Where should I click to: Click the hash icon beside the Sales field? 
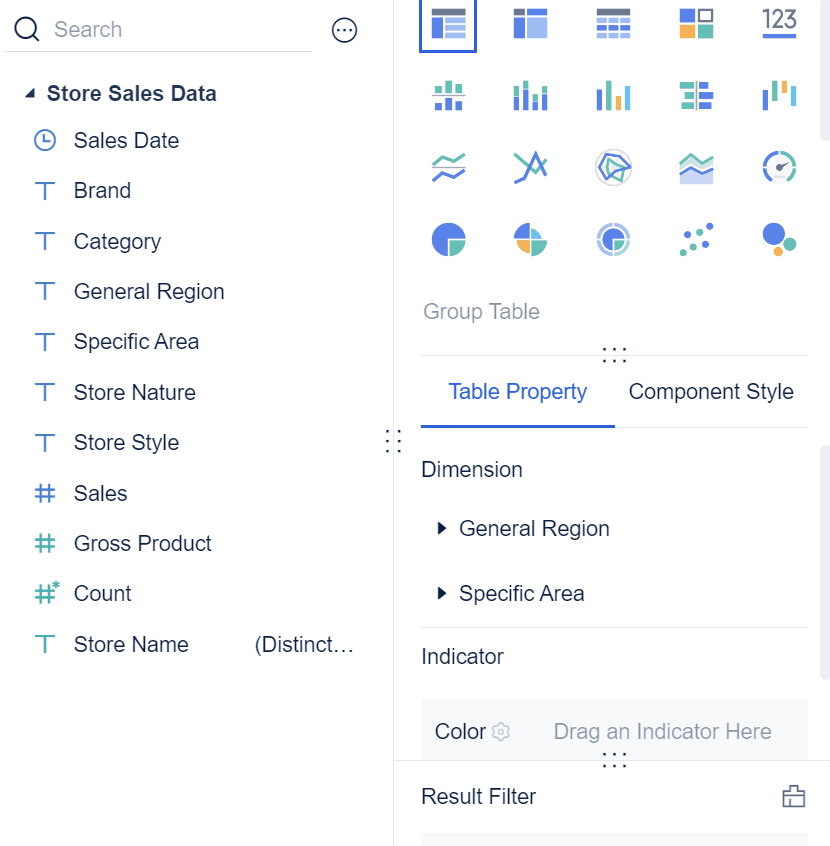click(45, 493)
